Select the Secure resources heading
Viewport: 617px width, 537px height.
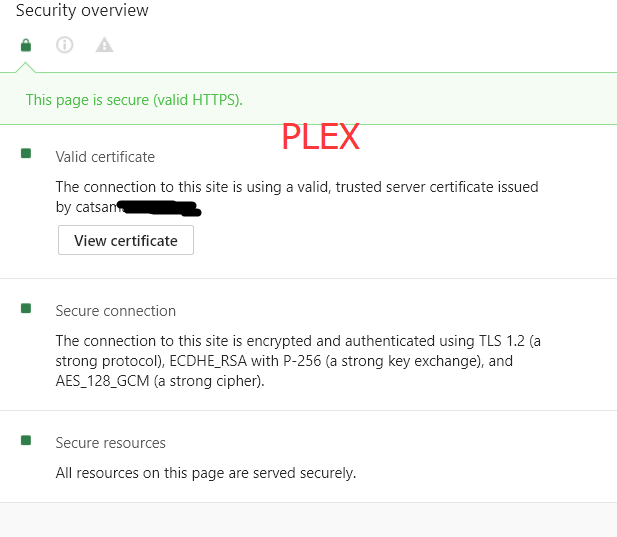111,443
